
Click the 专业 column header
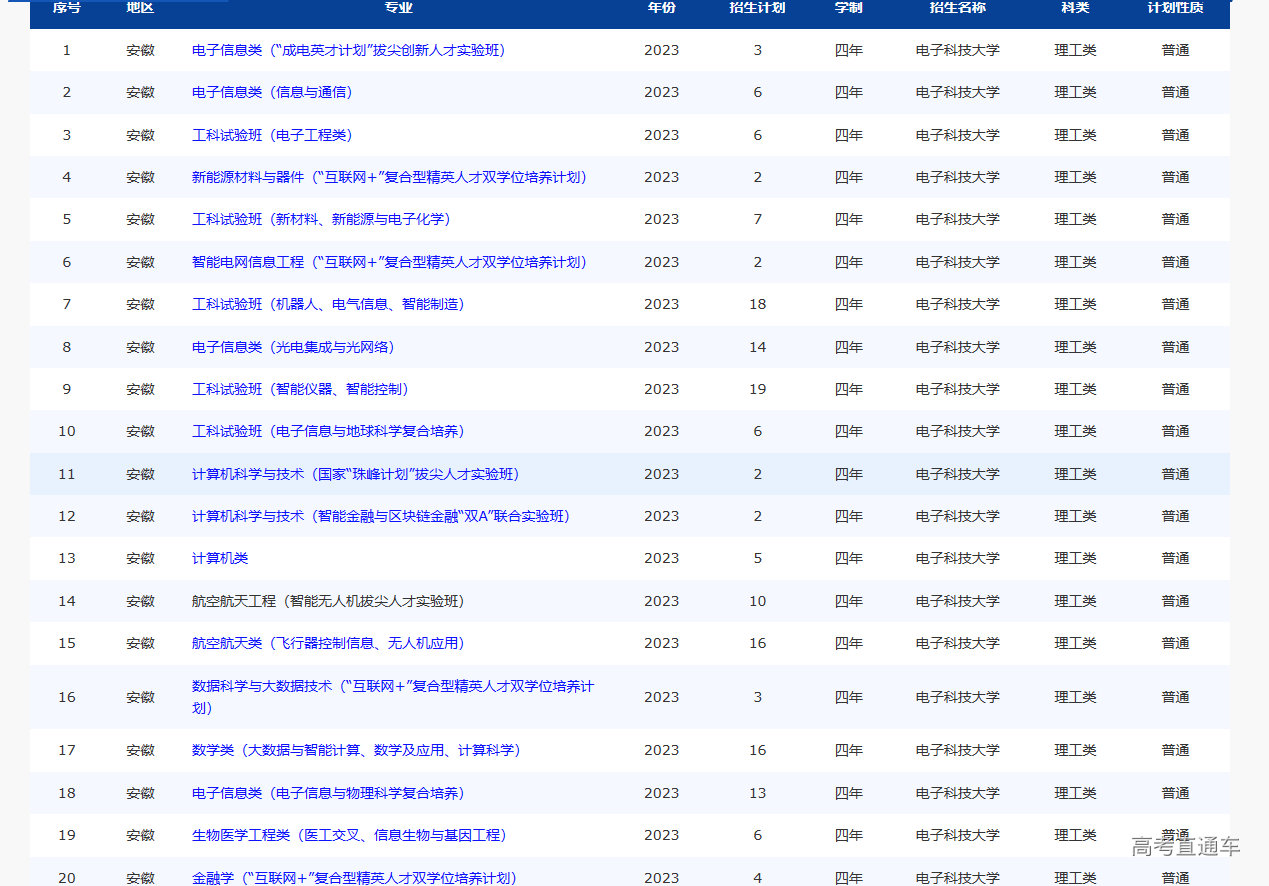click(398, 8)
